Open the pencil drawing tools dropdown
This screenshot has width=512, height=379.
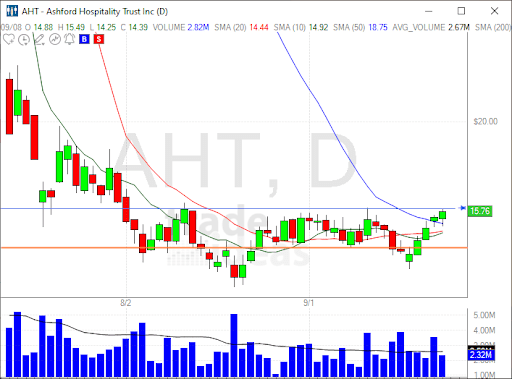point(39,40)
